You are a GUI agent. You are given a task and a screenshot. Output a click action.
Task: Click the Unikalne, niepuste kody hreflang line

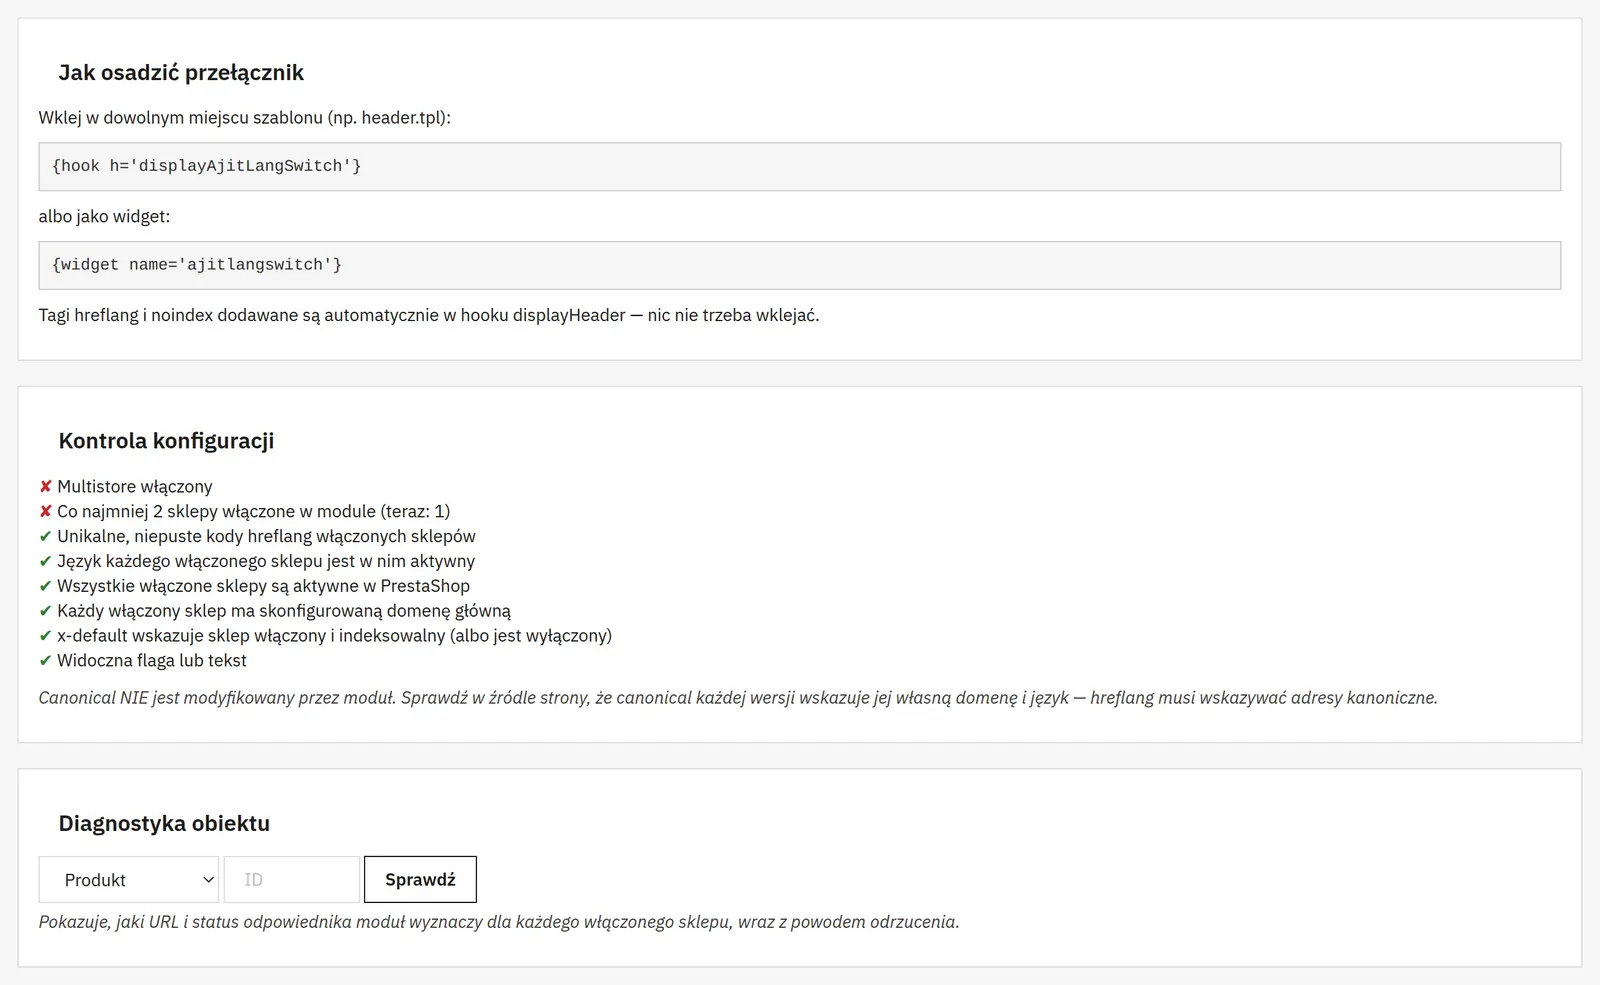pyautogui.click(x=257, y=537)
